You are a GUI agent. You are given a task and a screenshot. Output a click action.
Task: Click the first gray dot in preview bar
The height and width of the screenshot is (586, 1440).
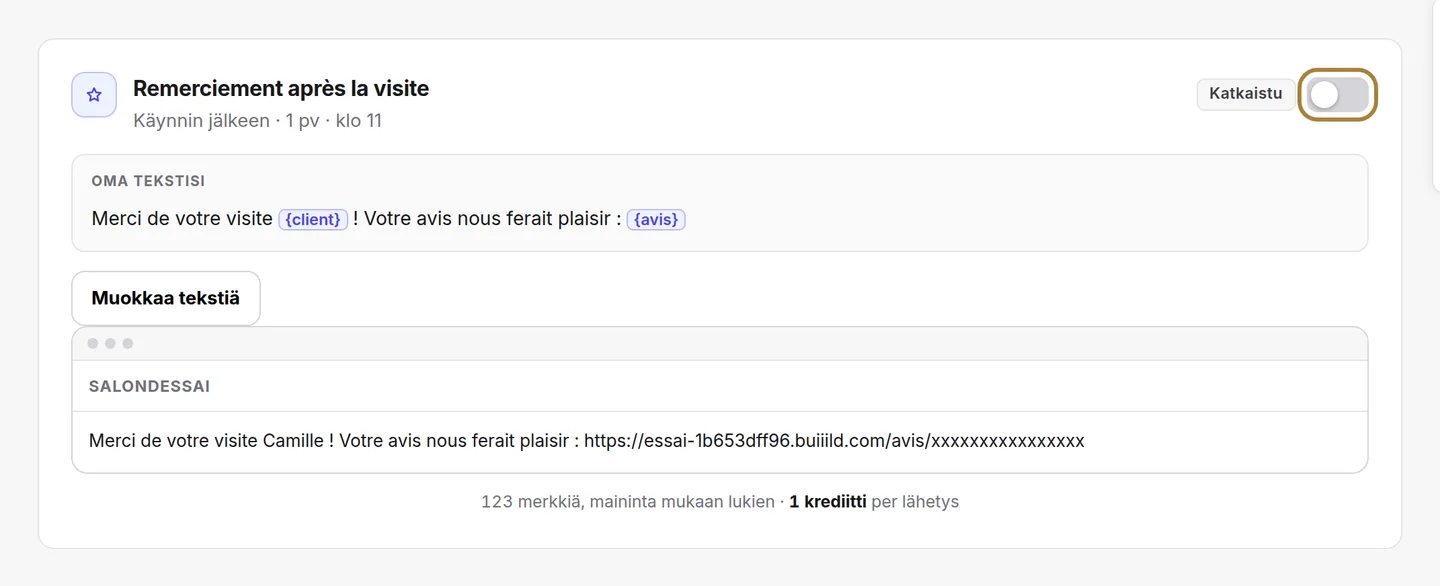(x=93, y=344)
